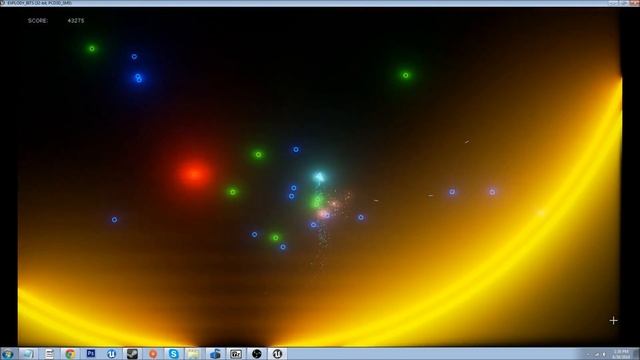Viewport: 640px width, 360px height.
Task: Open the system tray clock
Action: pos(621,354)
